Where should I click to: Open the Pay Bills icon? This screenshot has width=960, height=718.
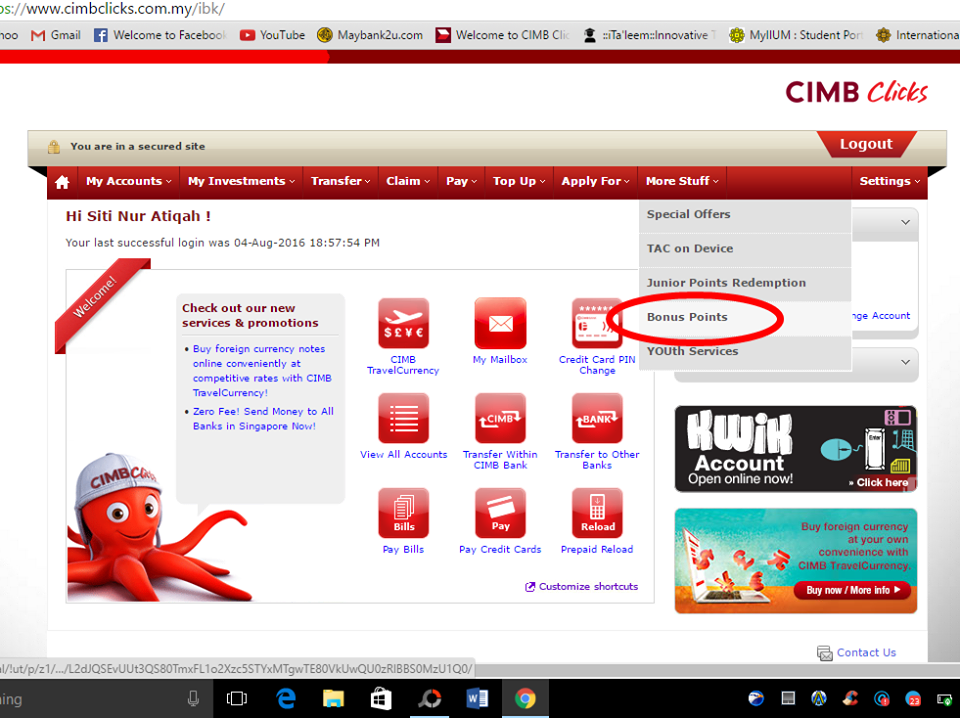pyautogui.click(x=403, y=513)
